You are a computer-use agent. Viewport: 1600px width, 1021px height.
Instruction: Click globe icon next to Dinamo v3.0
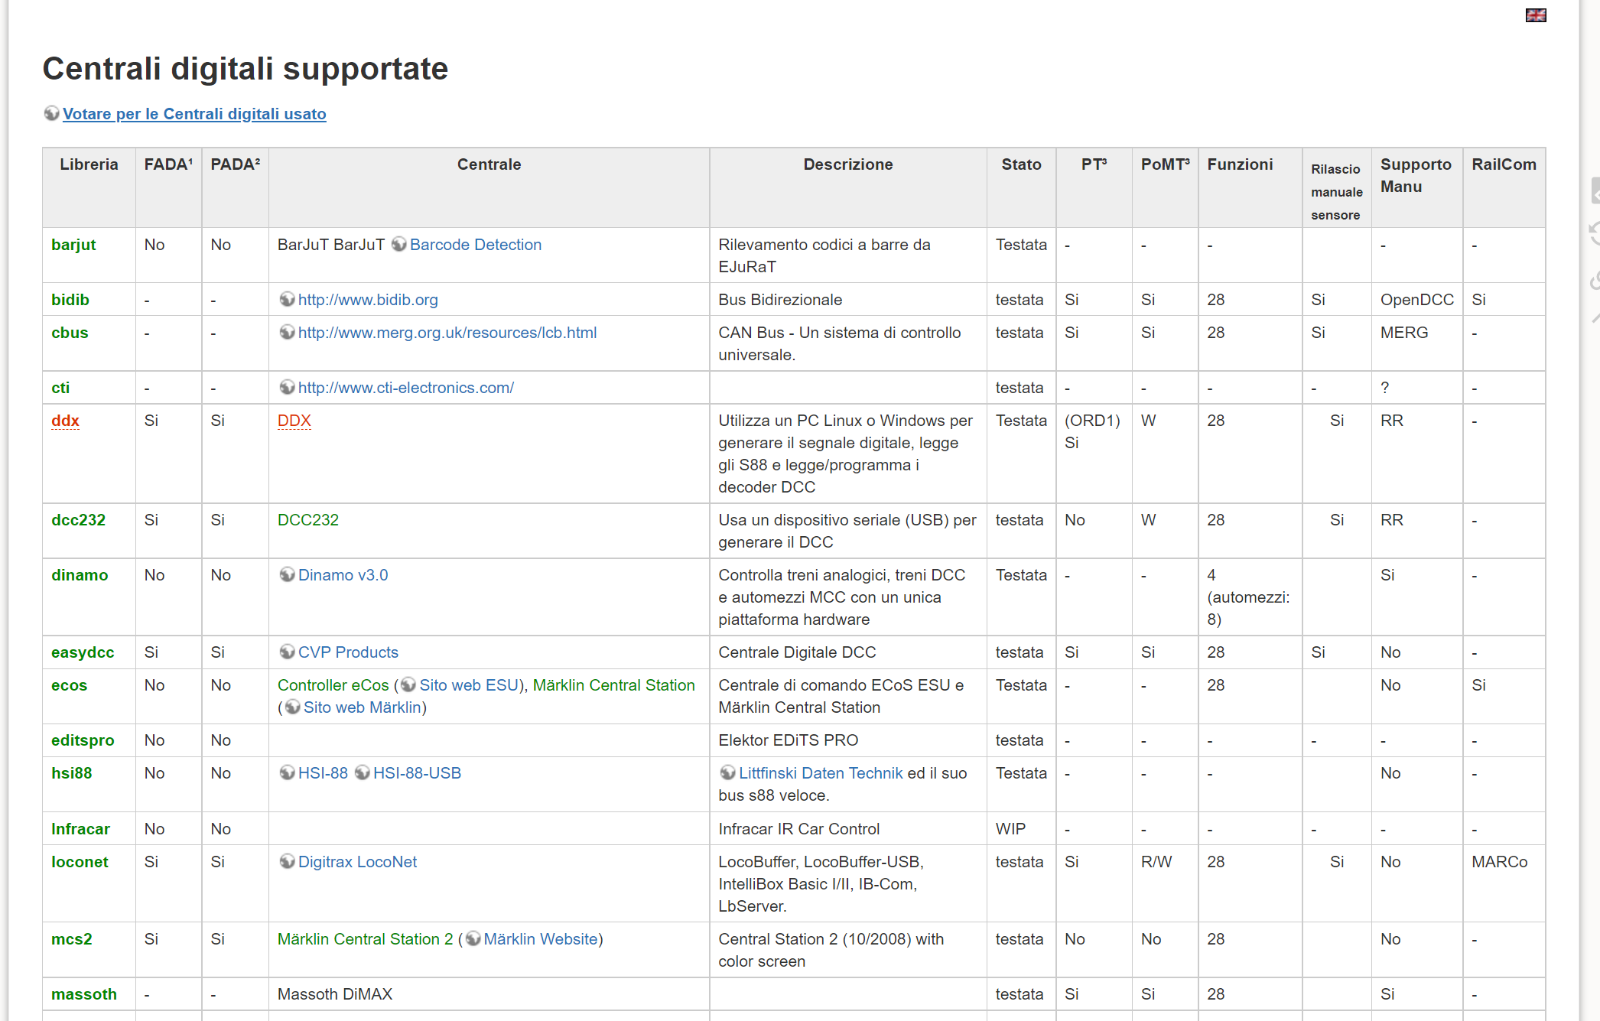pyautogui.click(x=287, y=575)
